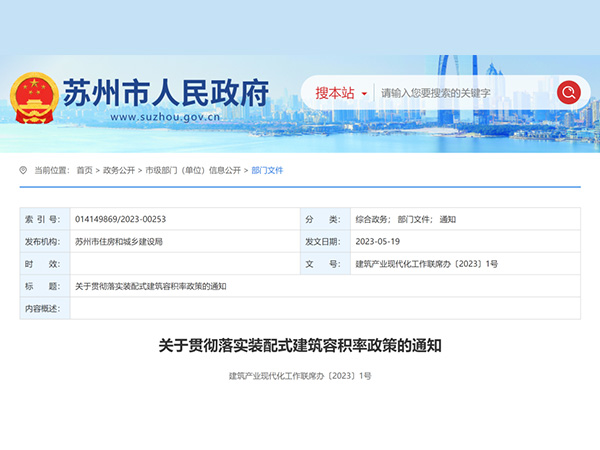Click the location pin icon
The image size is (600, 450).
click(x=23, y=170)
